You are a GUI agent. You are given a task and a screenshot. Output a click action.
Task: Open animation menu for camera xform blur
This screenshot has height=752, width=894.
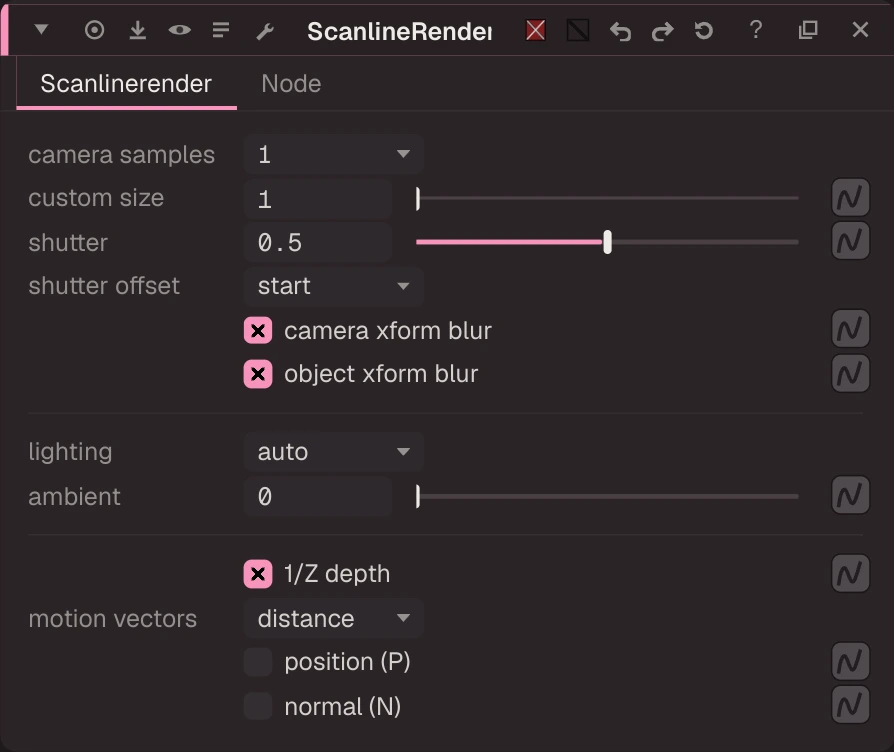[x=850, y=328]
